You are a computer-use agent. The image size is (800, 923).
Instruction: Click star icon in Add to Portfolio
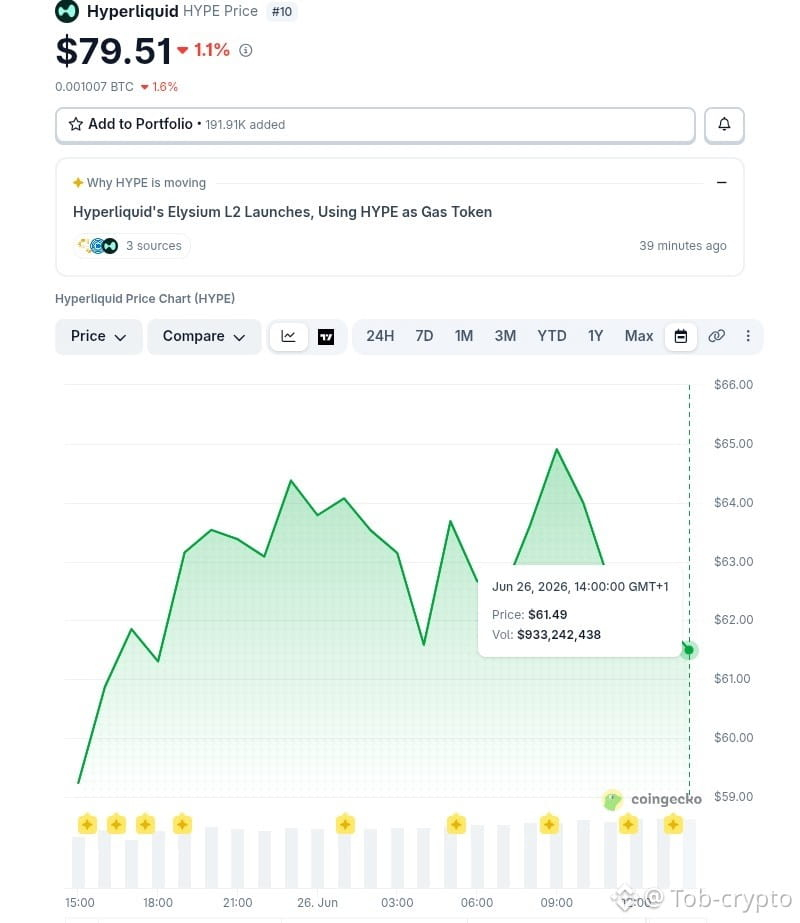(x=75, y=124)
